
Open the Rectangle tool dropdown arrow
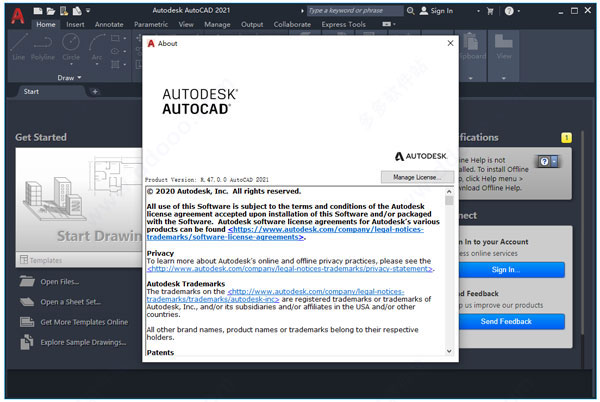125,38
